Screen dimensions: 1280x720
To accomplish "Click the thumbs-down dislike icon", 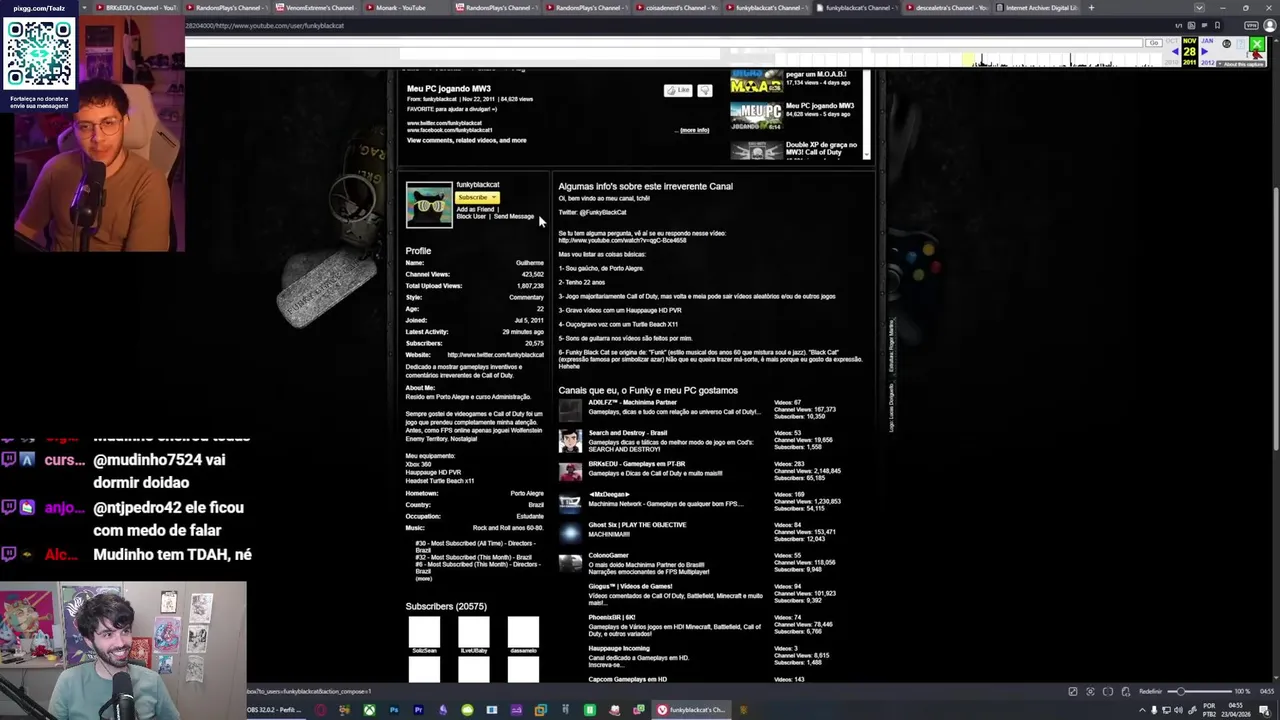I will click(x=705, y=90).
